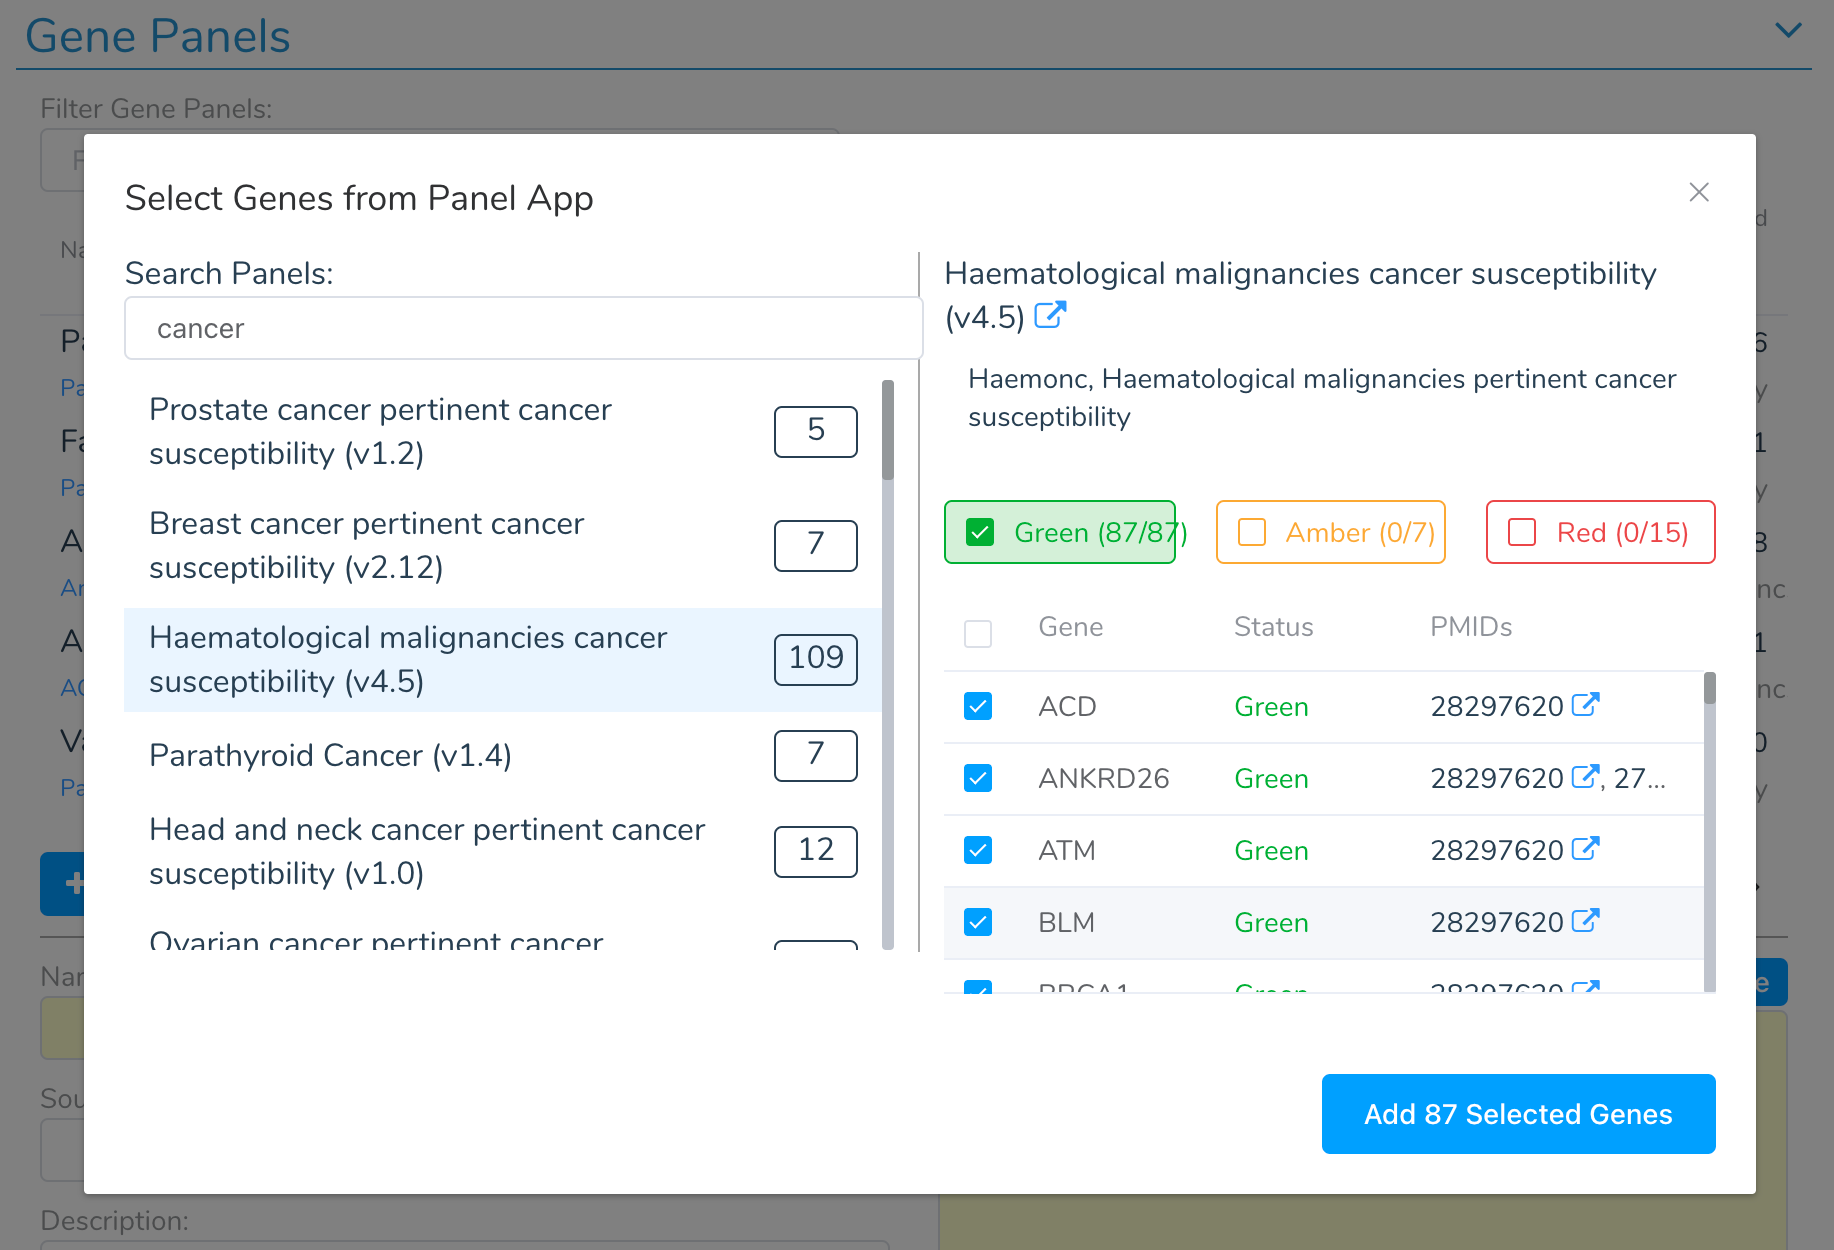Uncheck the ACD gene checkbox
Image resolution: width=1834 pixels, height=1250 pixels.
click(x=977, y=705)
